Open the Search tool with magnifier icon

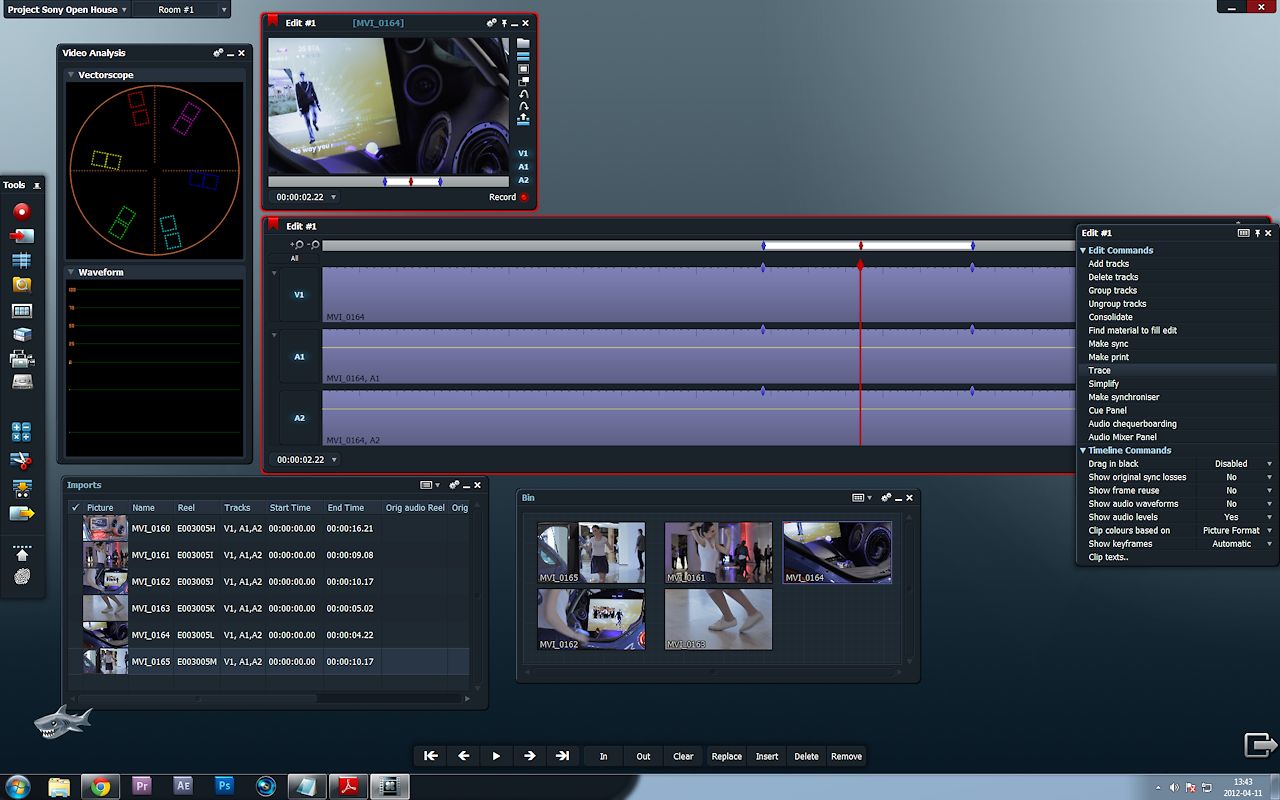[x=21, y=285]
